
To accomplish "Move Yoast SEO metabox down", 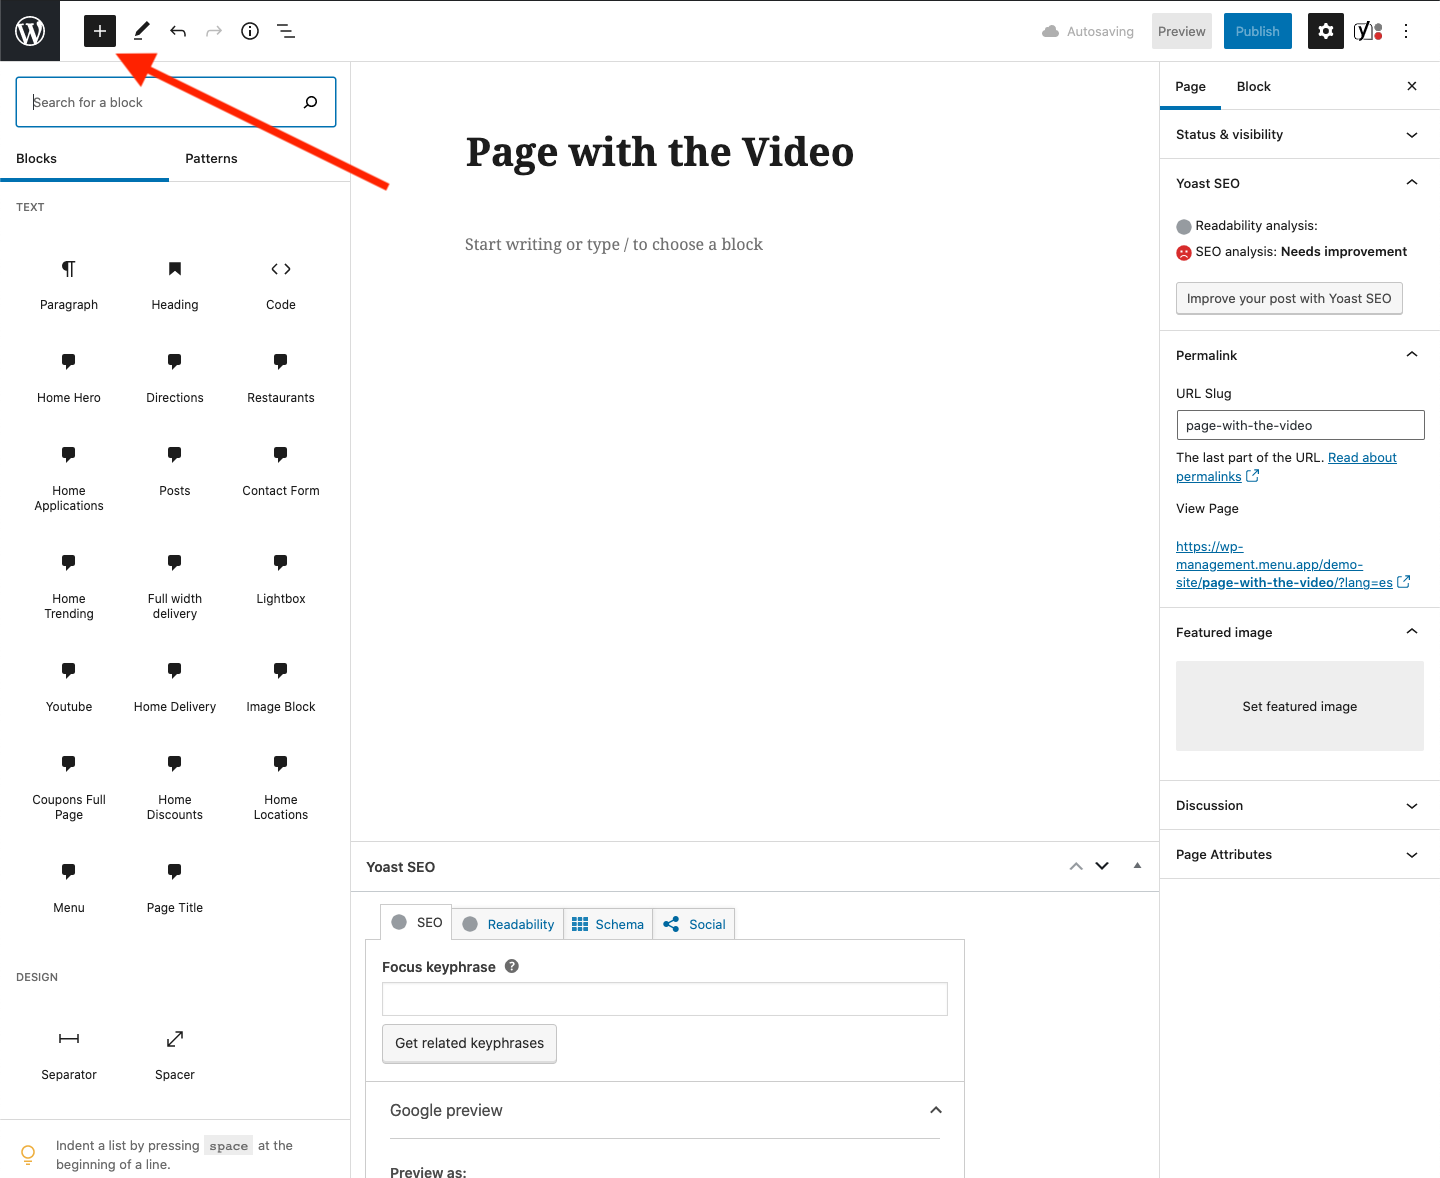I will click(x=1102, y=866).
